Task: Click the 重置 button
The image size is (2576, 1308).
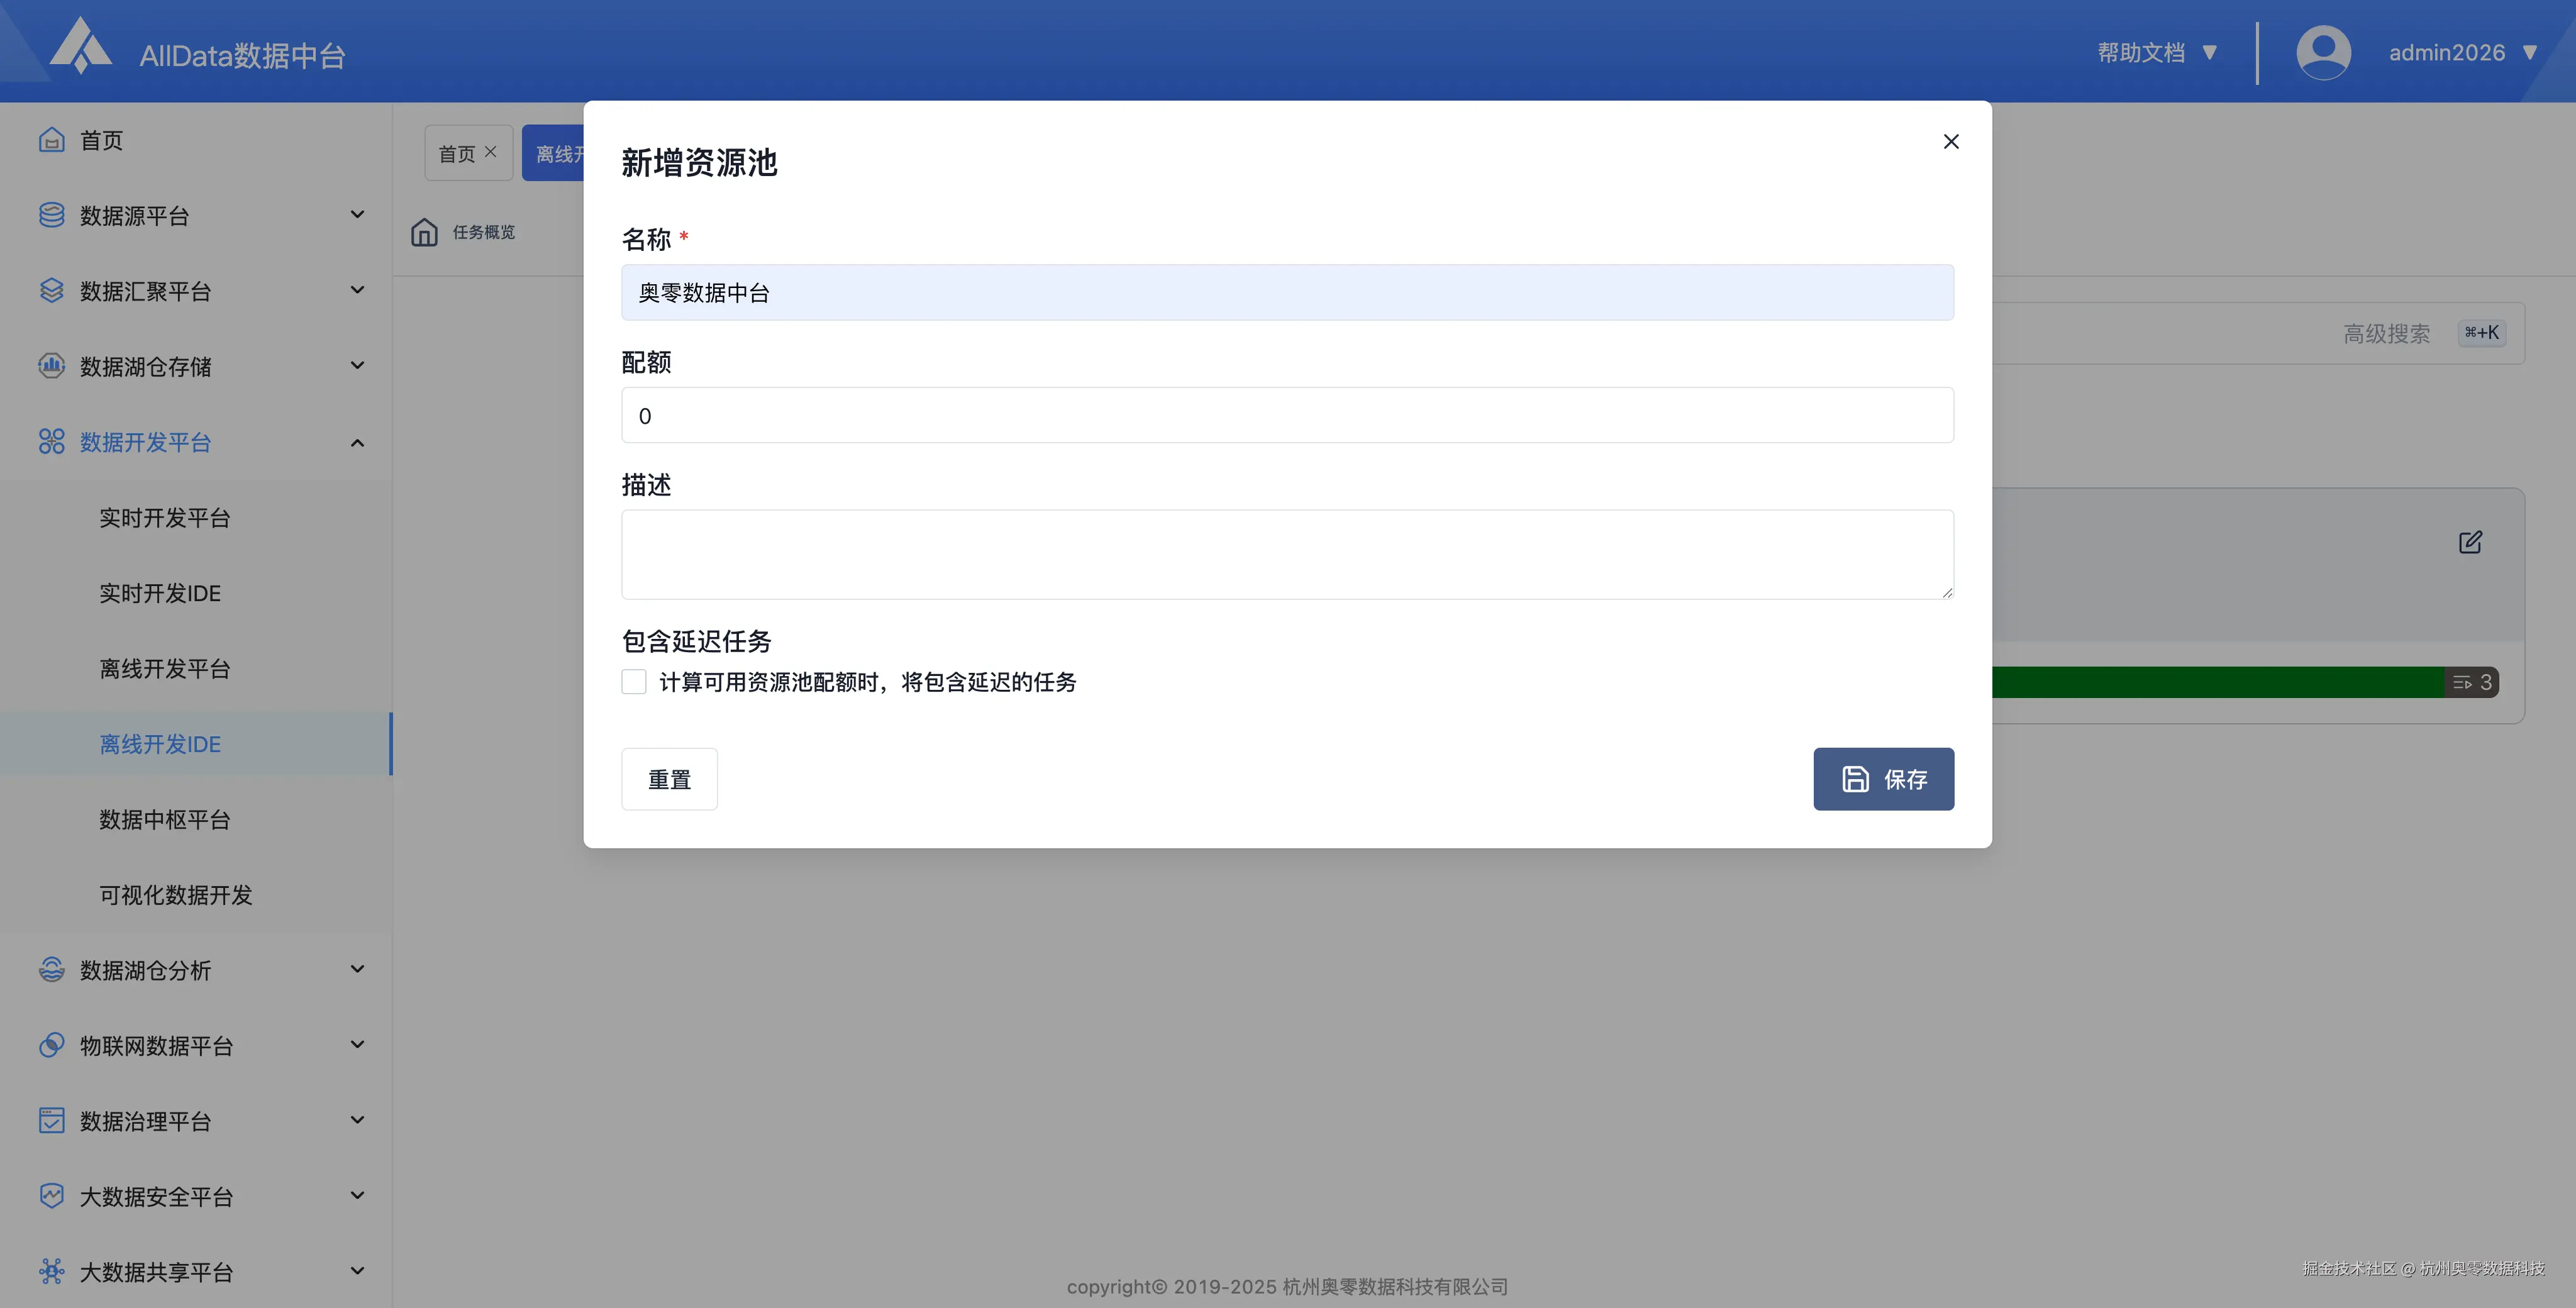Action: [669, 779]
